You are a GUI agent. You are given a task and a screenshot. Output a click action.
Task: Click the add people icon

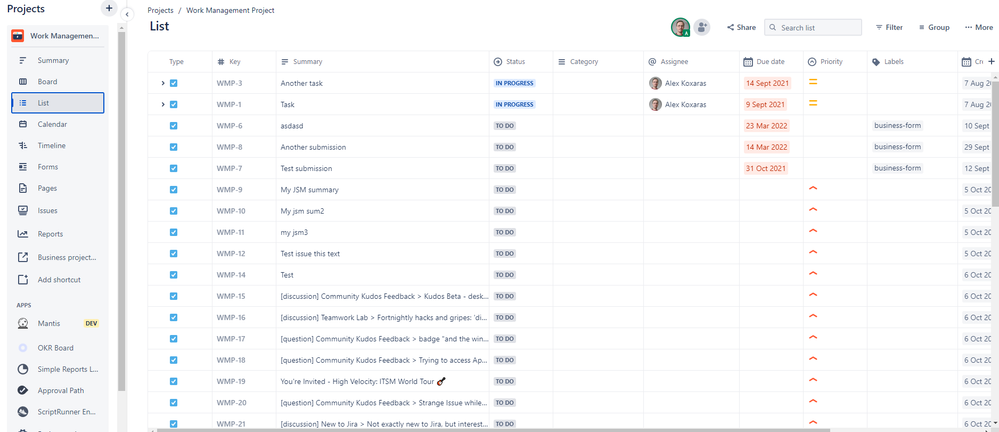pos(702,27)
